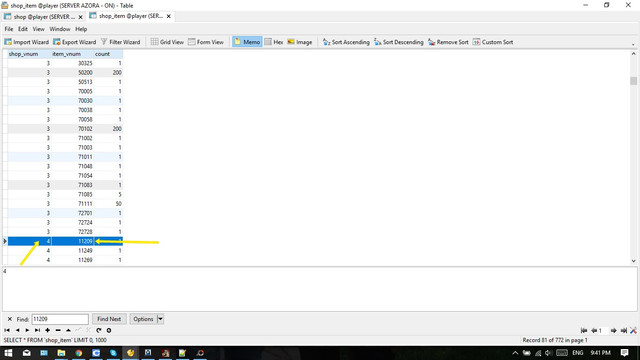Switch to Form View
Screen dimensions: 640x360
(206, 42)
